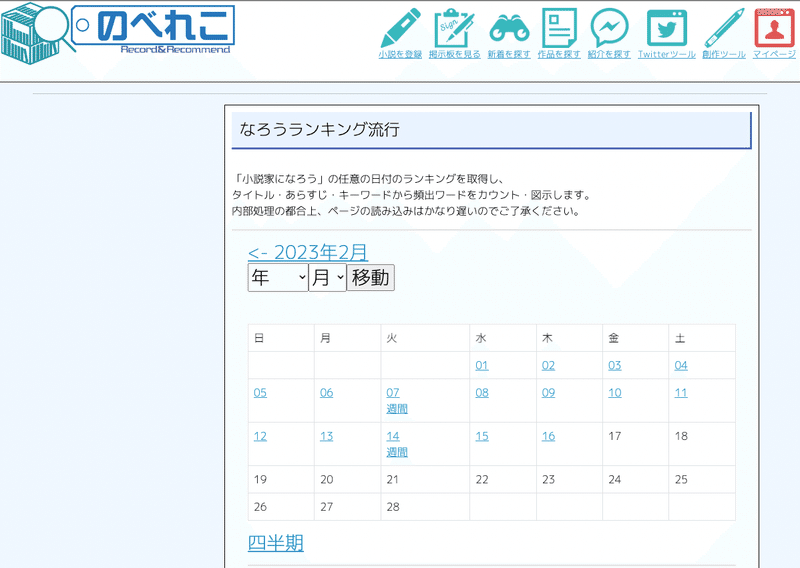Viewport: 800px width, 568px height.
Task: Click the 創作ツール link text
Action: [x=724, y=54]
